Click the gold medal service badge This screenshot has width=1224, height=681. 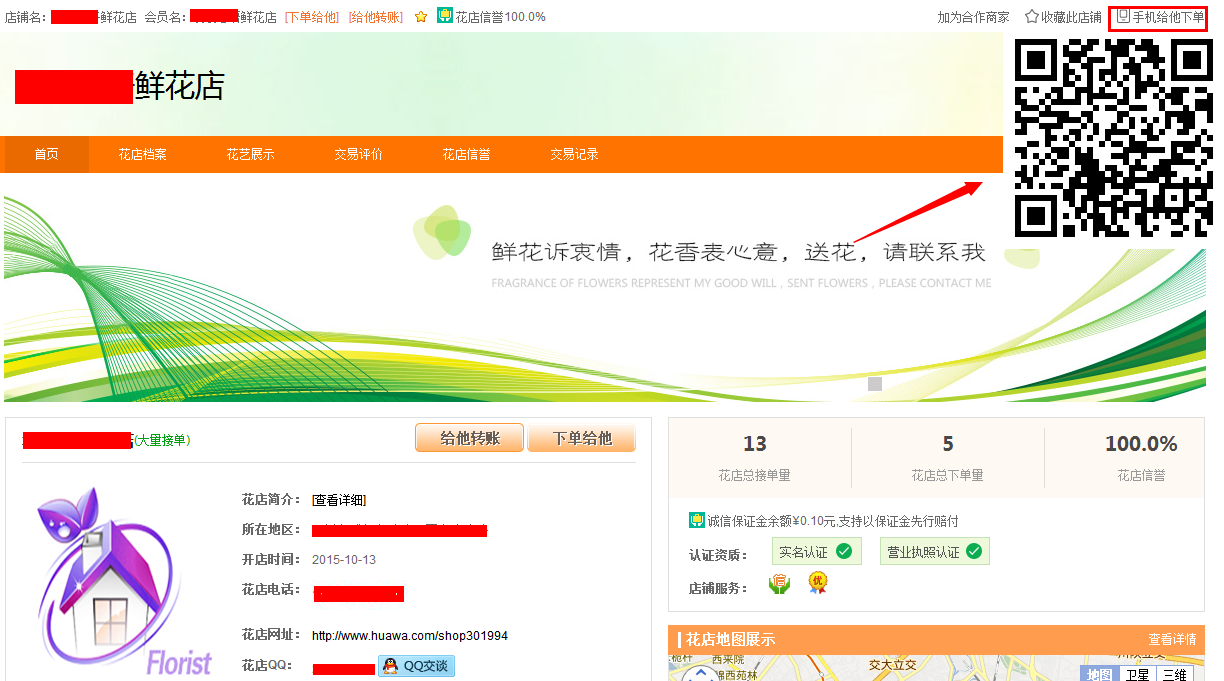pyautogui.click(x=818, y=582)
